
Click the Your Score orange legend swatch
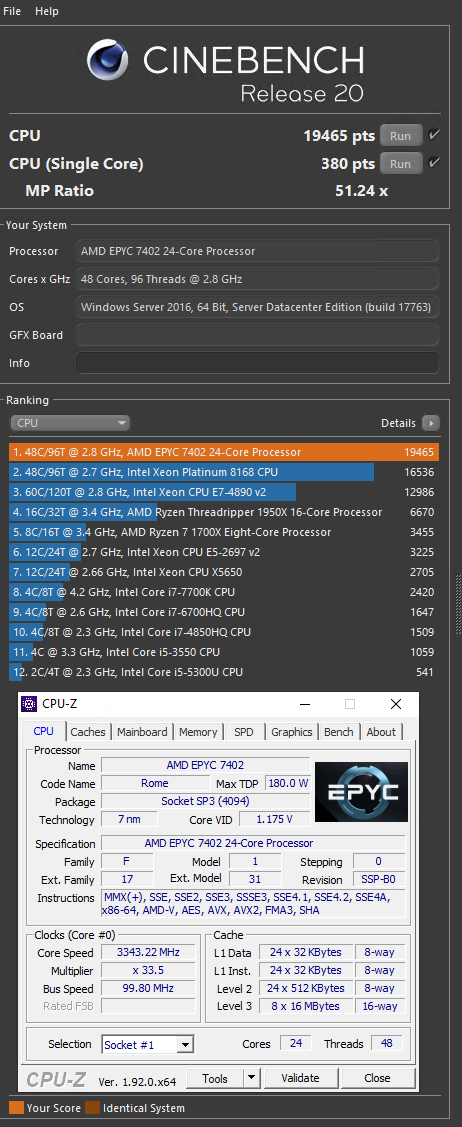[x=15, y=1108]
